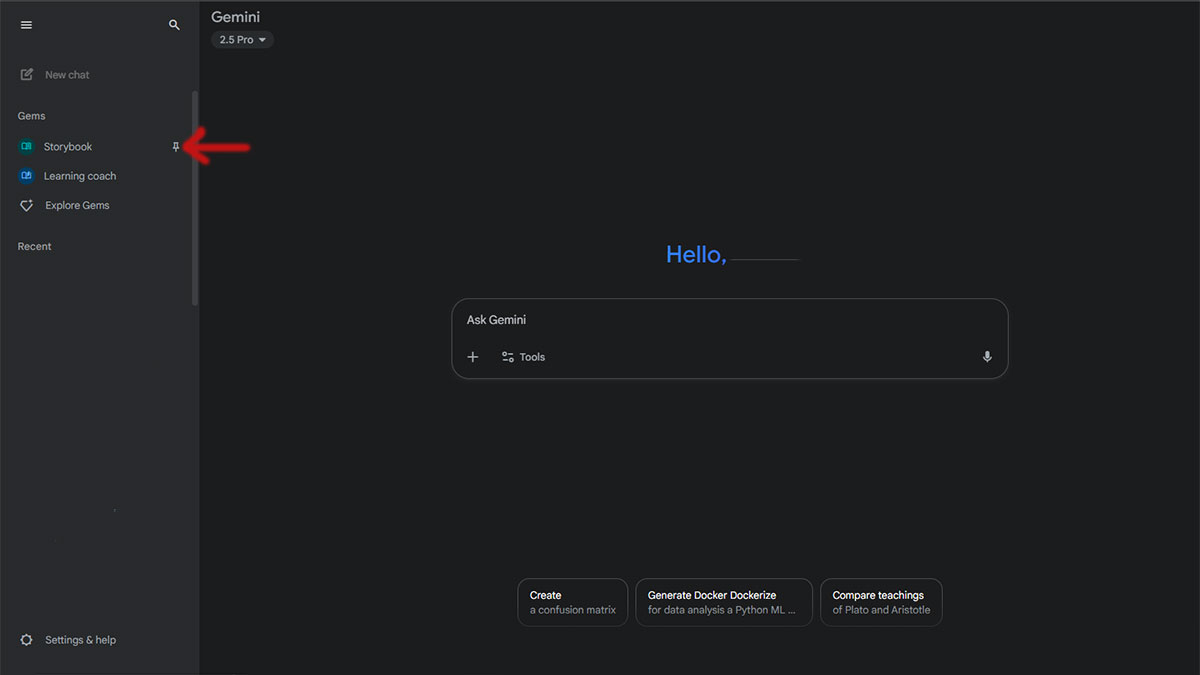Open the Tools menu in prompt box
Image resolution: width=1200 pixels, height=675 pixels.
[x=523, y=357]
